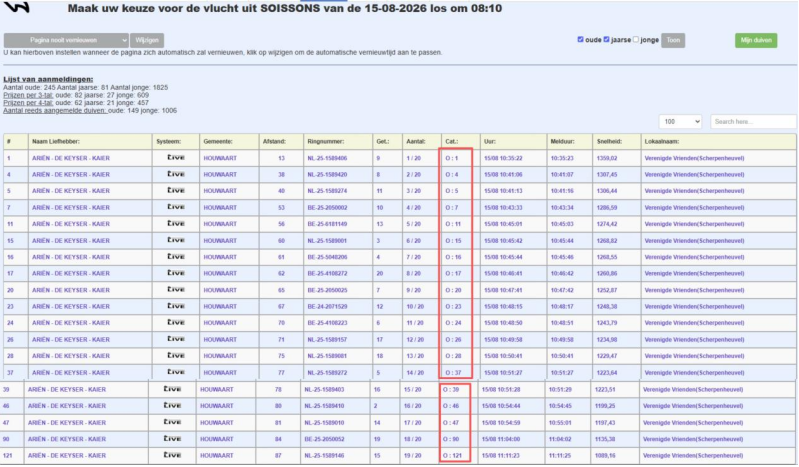The height and width of the screenshot is (467, 799).
Task: Click the Live icon in the row ranked 37
Action: tap(176, 372)
